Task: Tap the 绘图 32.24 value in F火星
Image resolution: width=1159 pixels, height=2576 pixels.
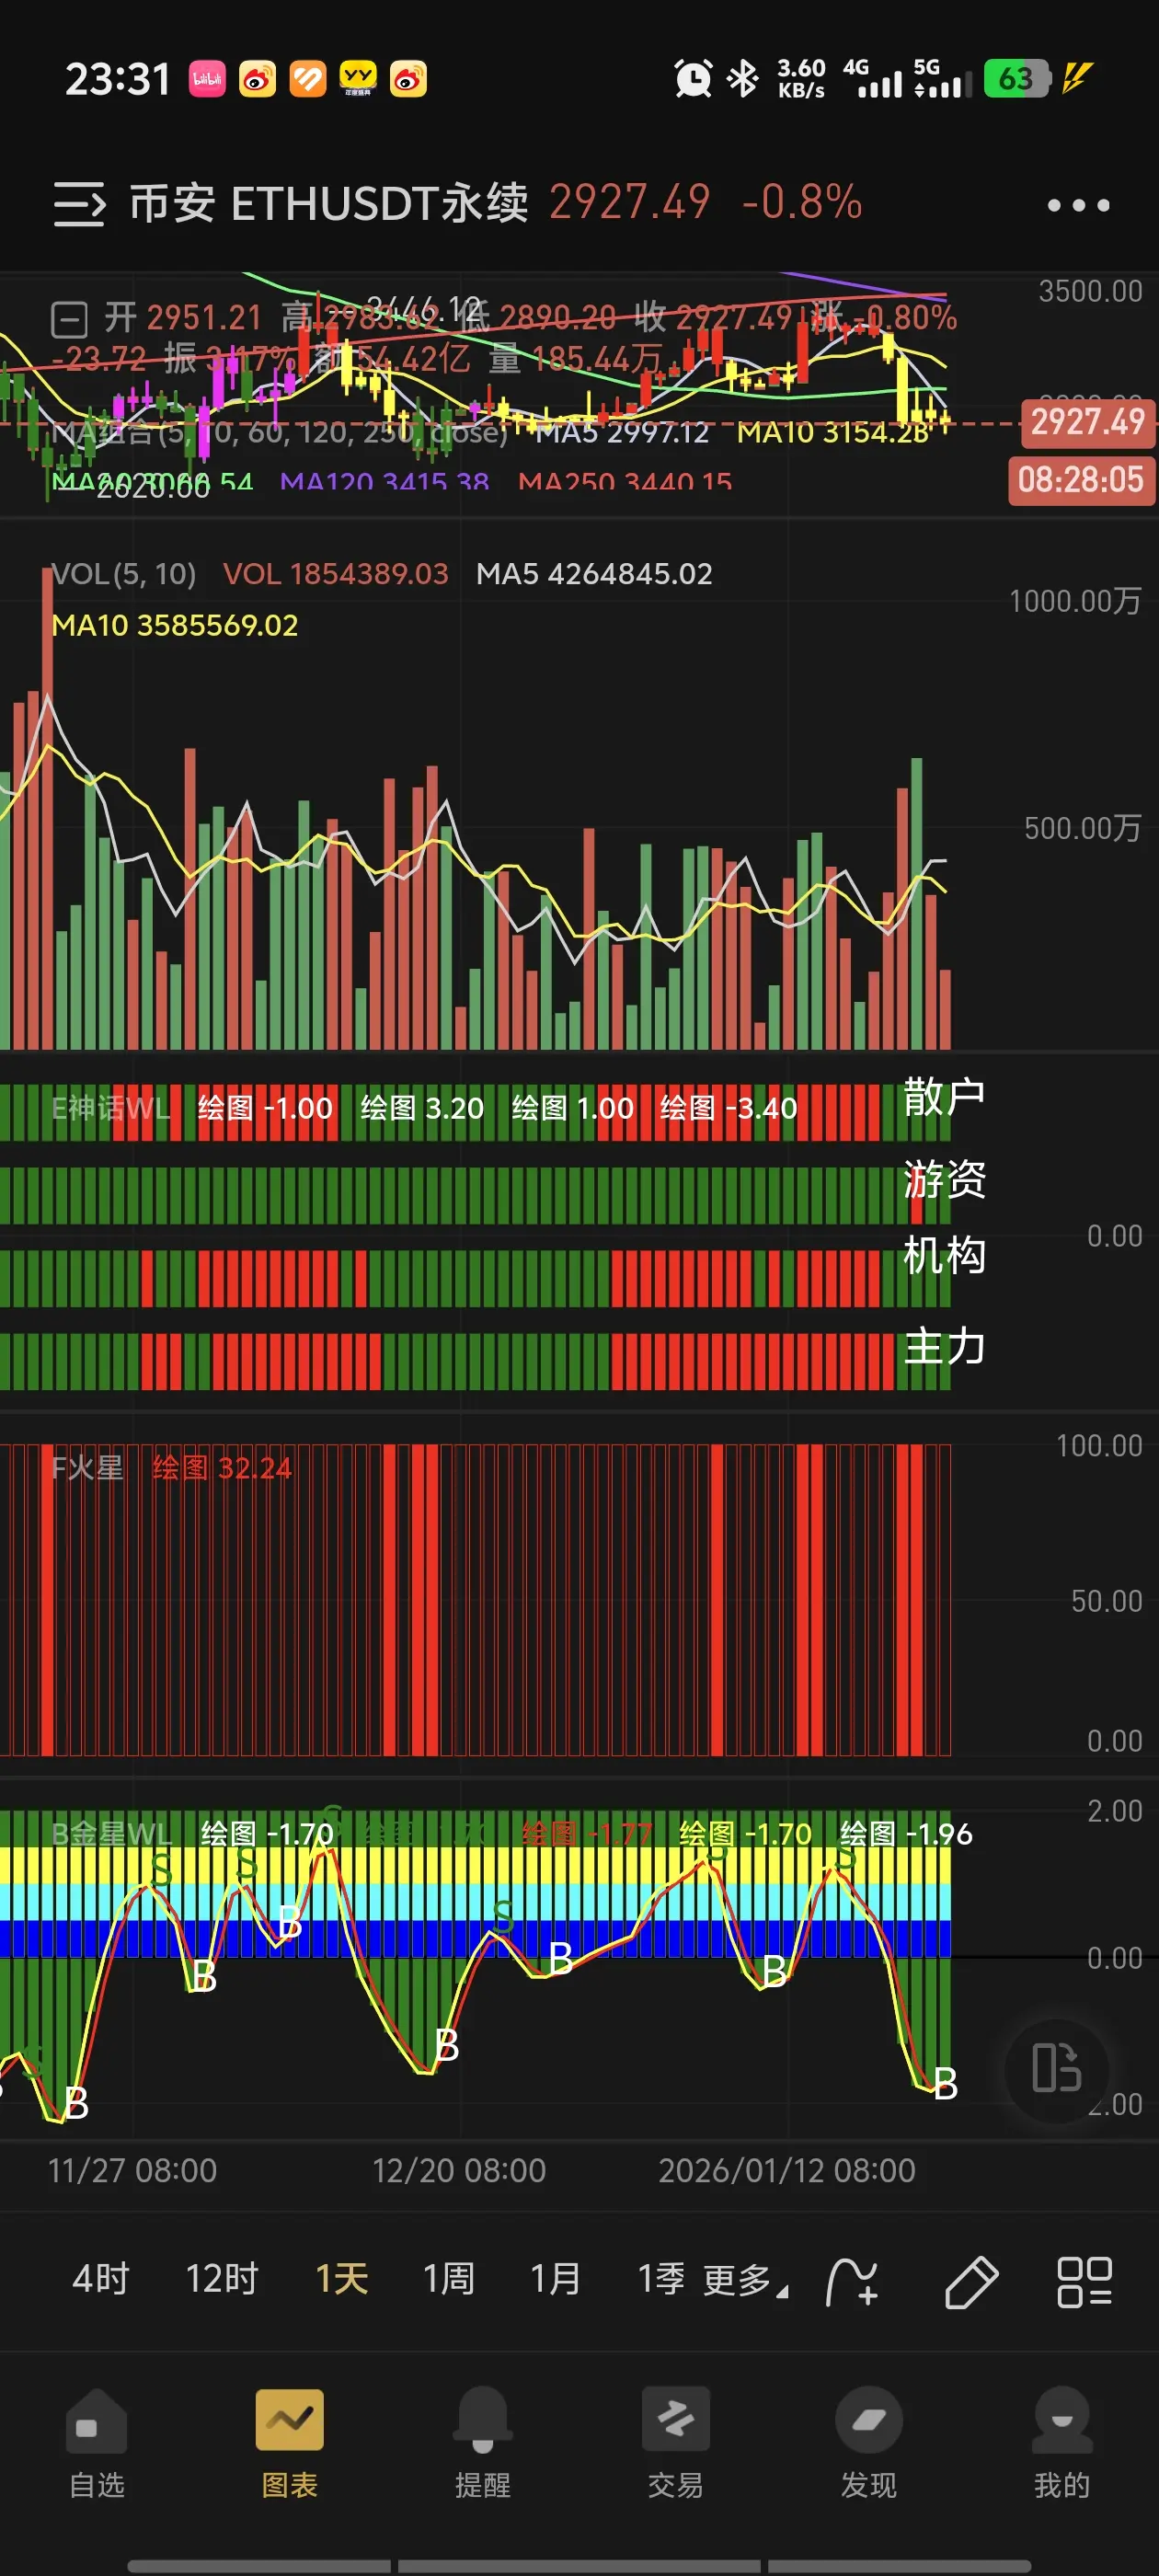Action: (x=222, y=1468)
